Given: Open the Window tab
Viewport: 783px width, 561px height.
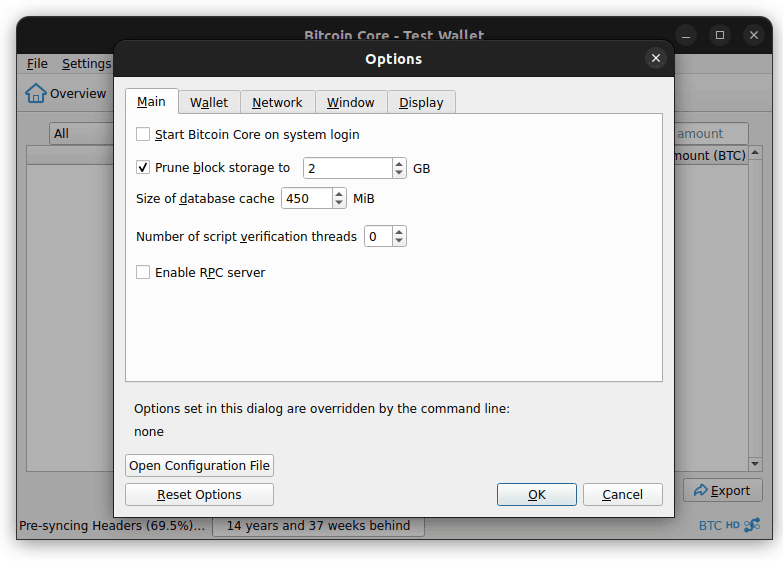Looking at the screenshot, I should 351,102.
